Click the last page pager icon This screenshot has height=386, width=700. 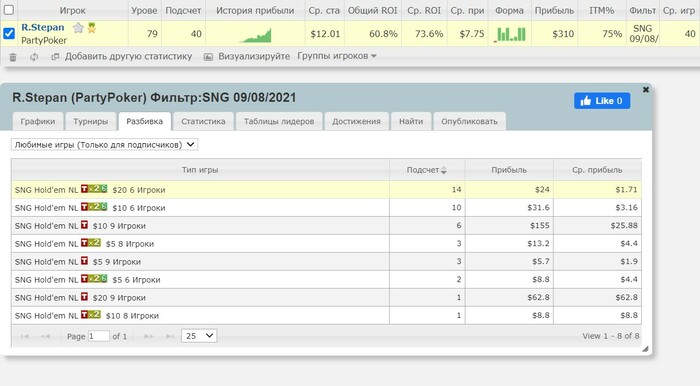[x=170, y=336]
